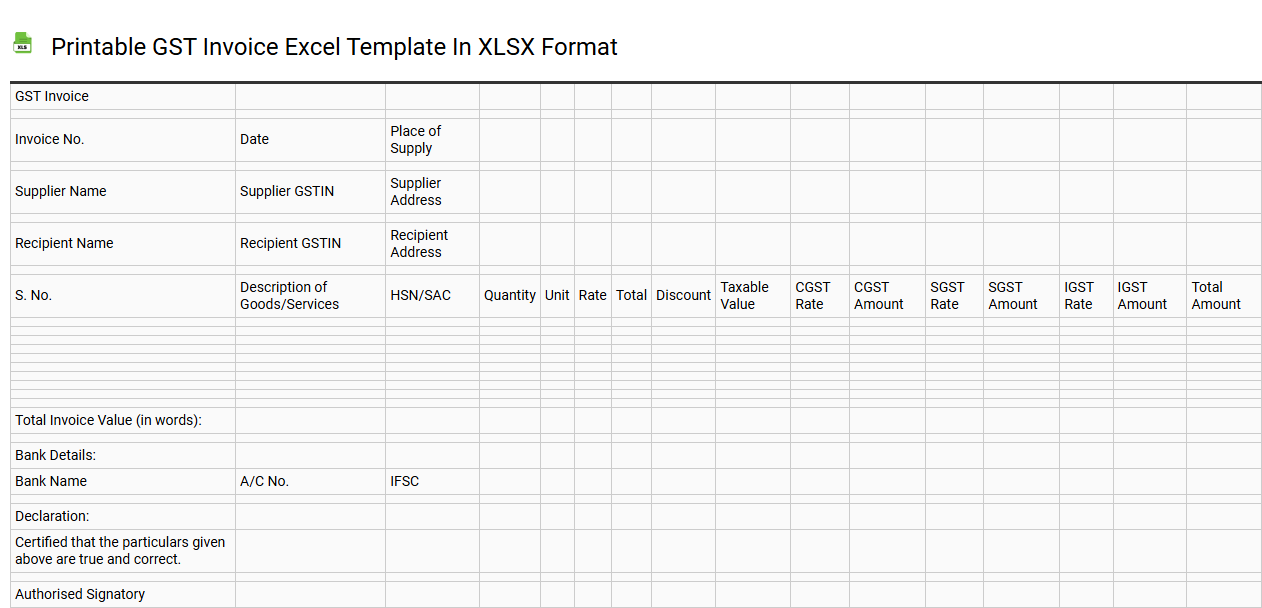Click the document title text
Viewport: 1262px width, 608px height.
point(335,46)
